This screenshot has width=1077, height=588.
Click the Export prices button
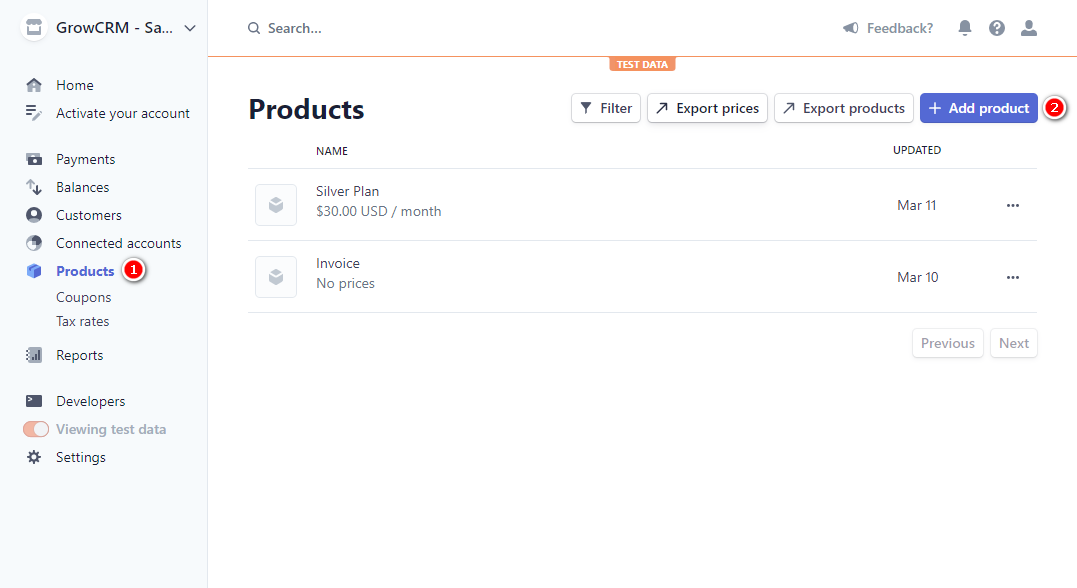click(x=707, y=108)
